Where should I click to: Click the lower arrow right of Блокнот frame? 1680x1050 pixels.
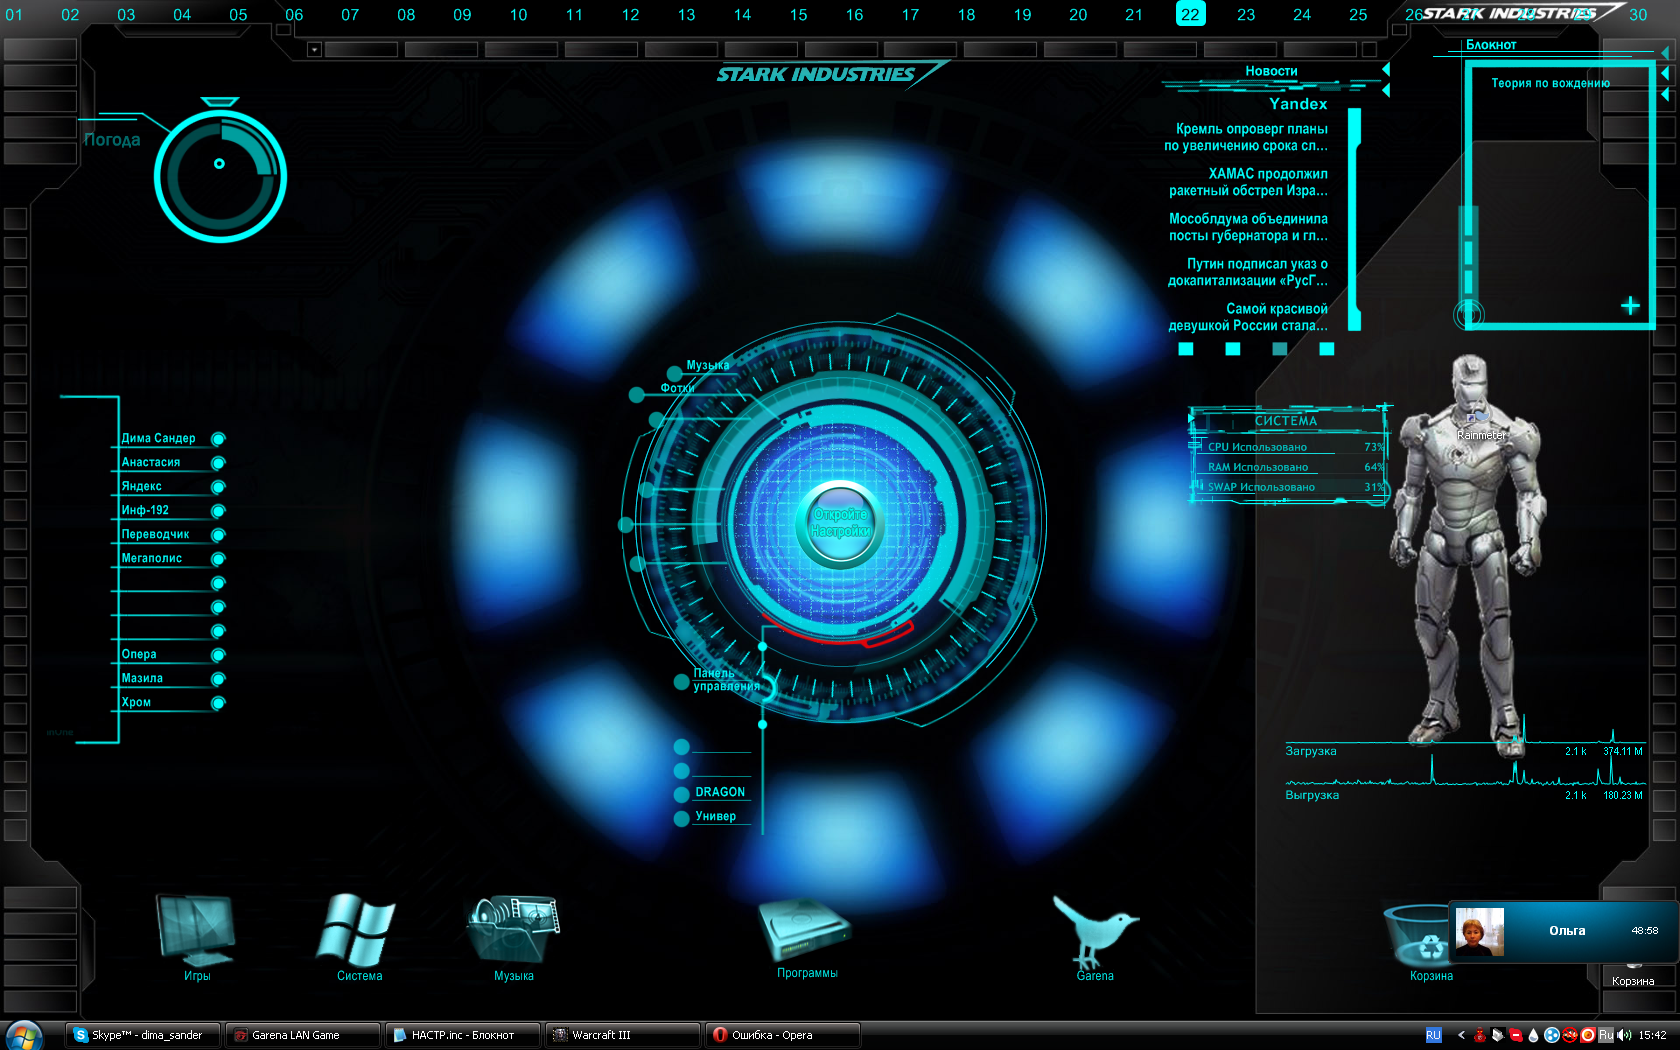click(x=1665, y=94)
